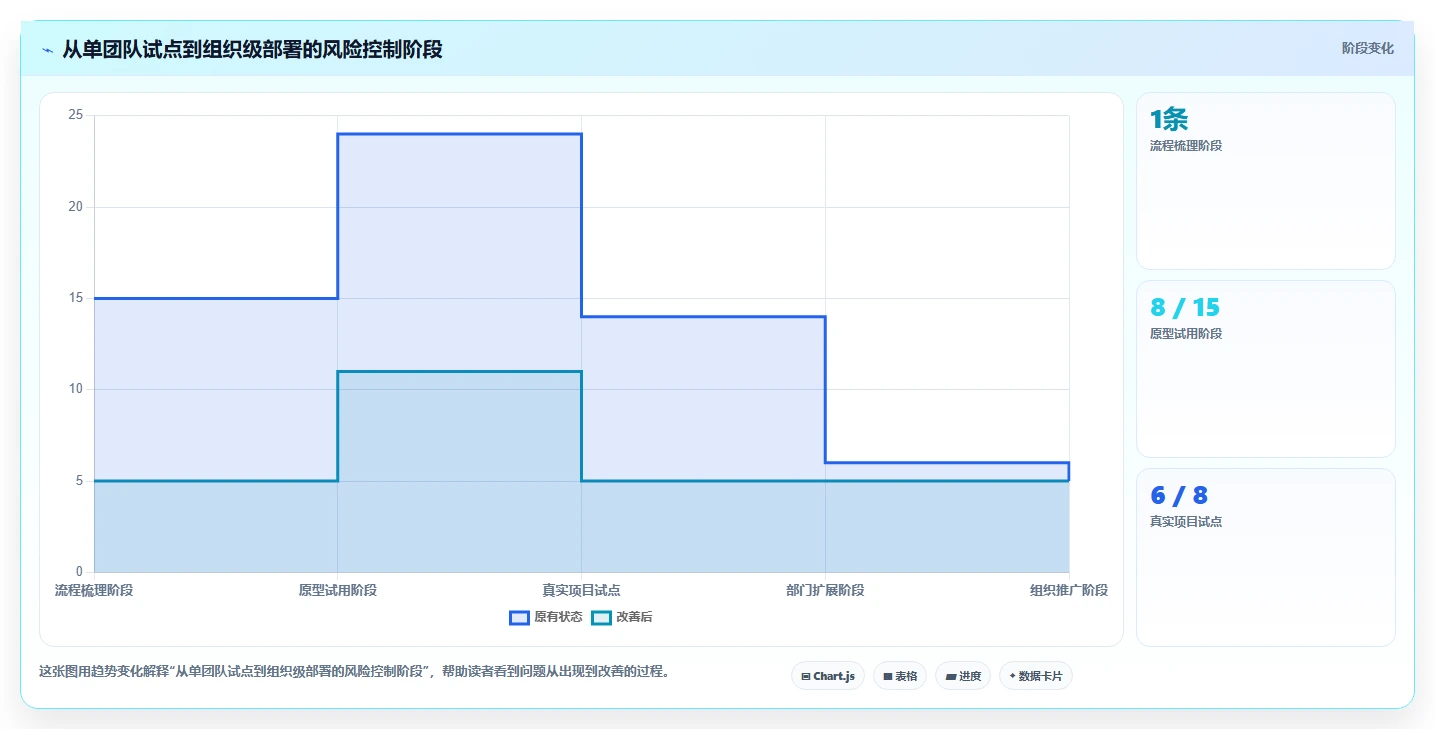Click the 改善后 teal legend swatch
This screenshot has width=1435, height=729.
click(601, 617)
